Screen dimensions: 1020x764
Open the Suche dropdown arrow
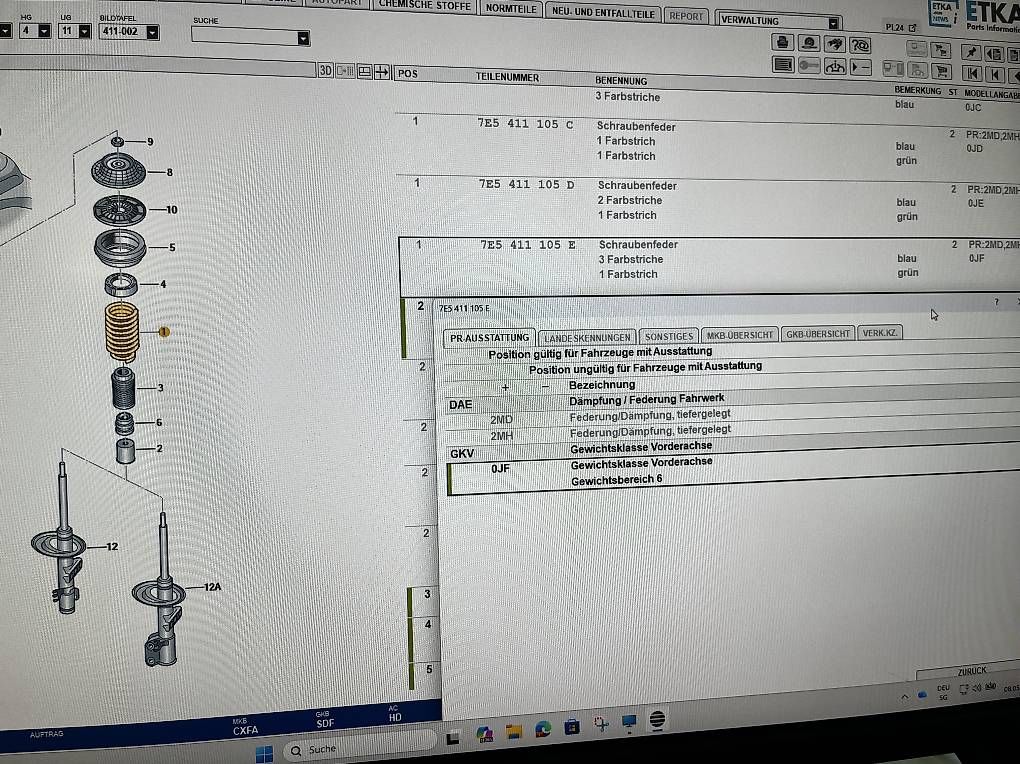click(302, 38)
